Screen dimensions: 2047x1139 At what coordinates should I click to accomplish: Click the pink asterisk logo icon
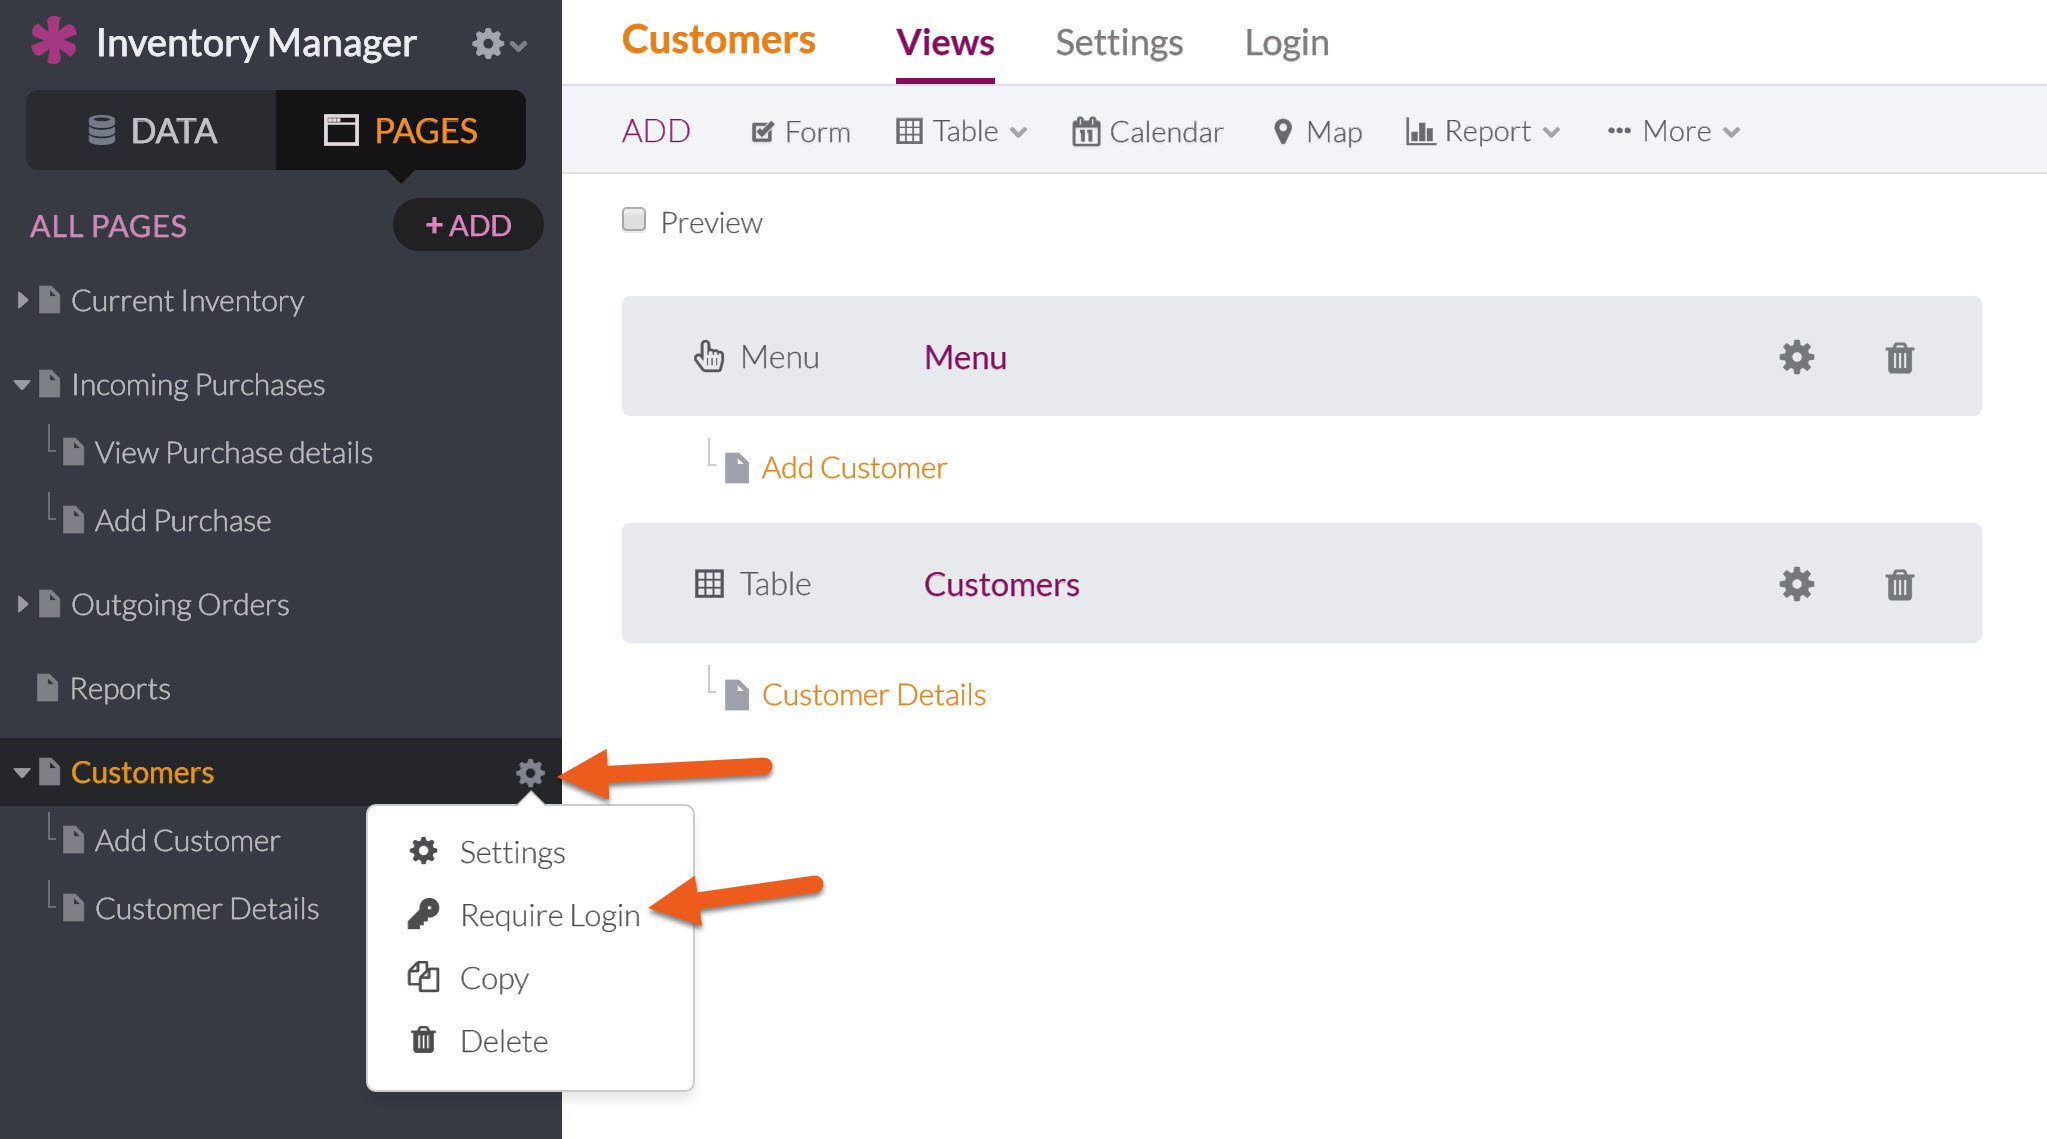(x=53, y=41)
